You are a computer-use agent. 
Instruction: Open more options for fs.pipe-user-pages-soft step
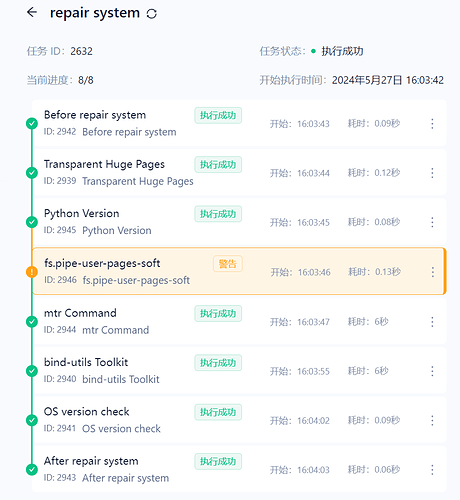(x=433, y=272)
